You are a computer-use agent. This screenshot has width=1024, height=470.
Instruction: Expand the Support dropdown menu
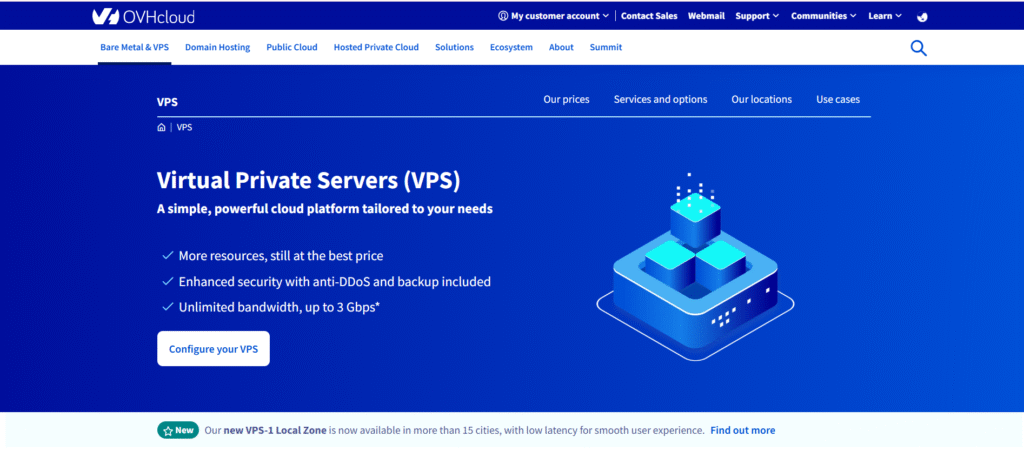click(x=758, y=16)
